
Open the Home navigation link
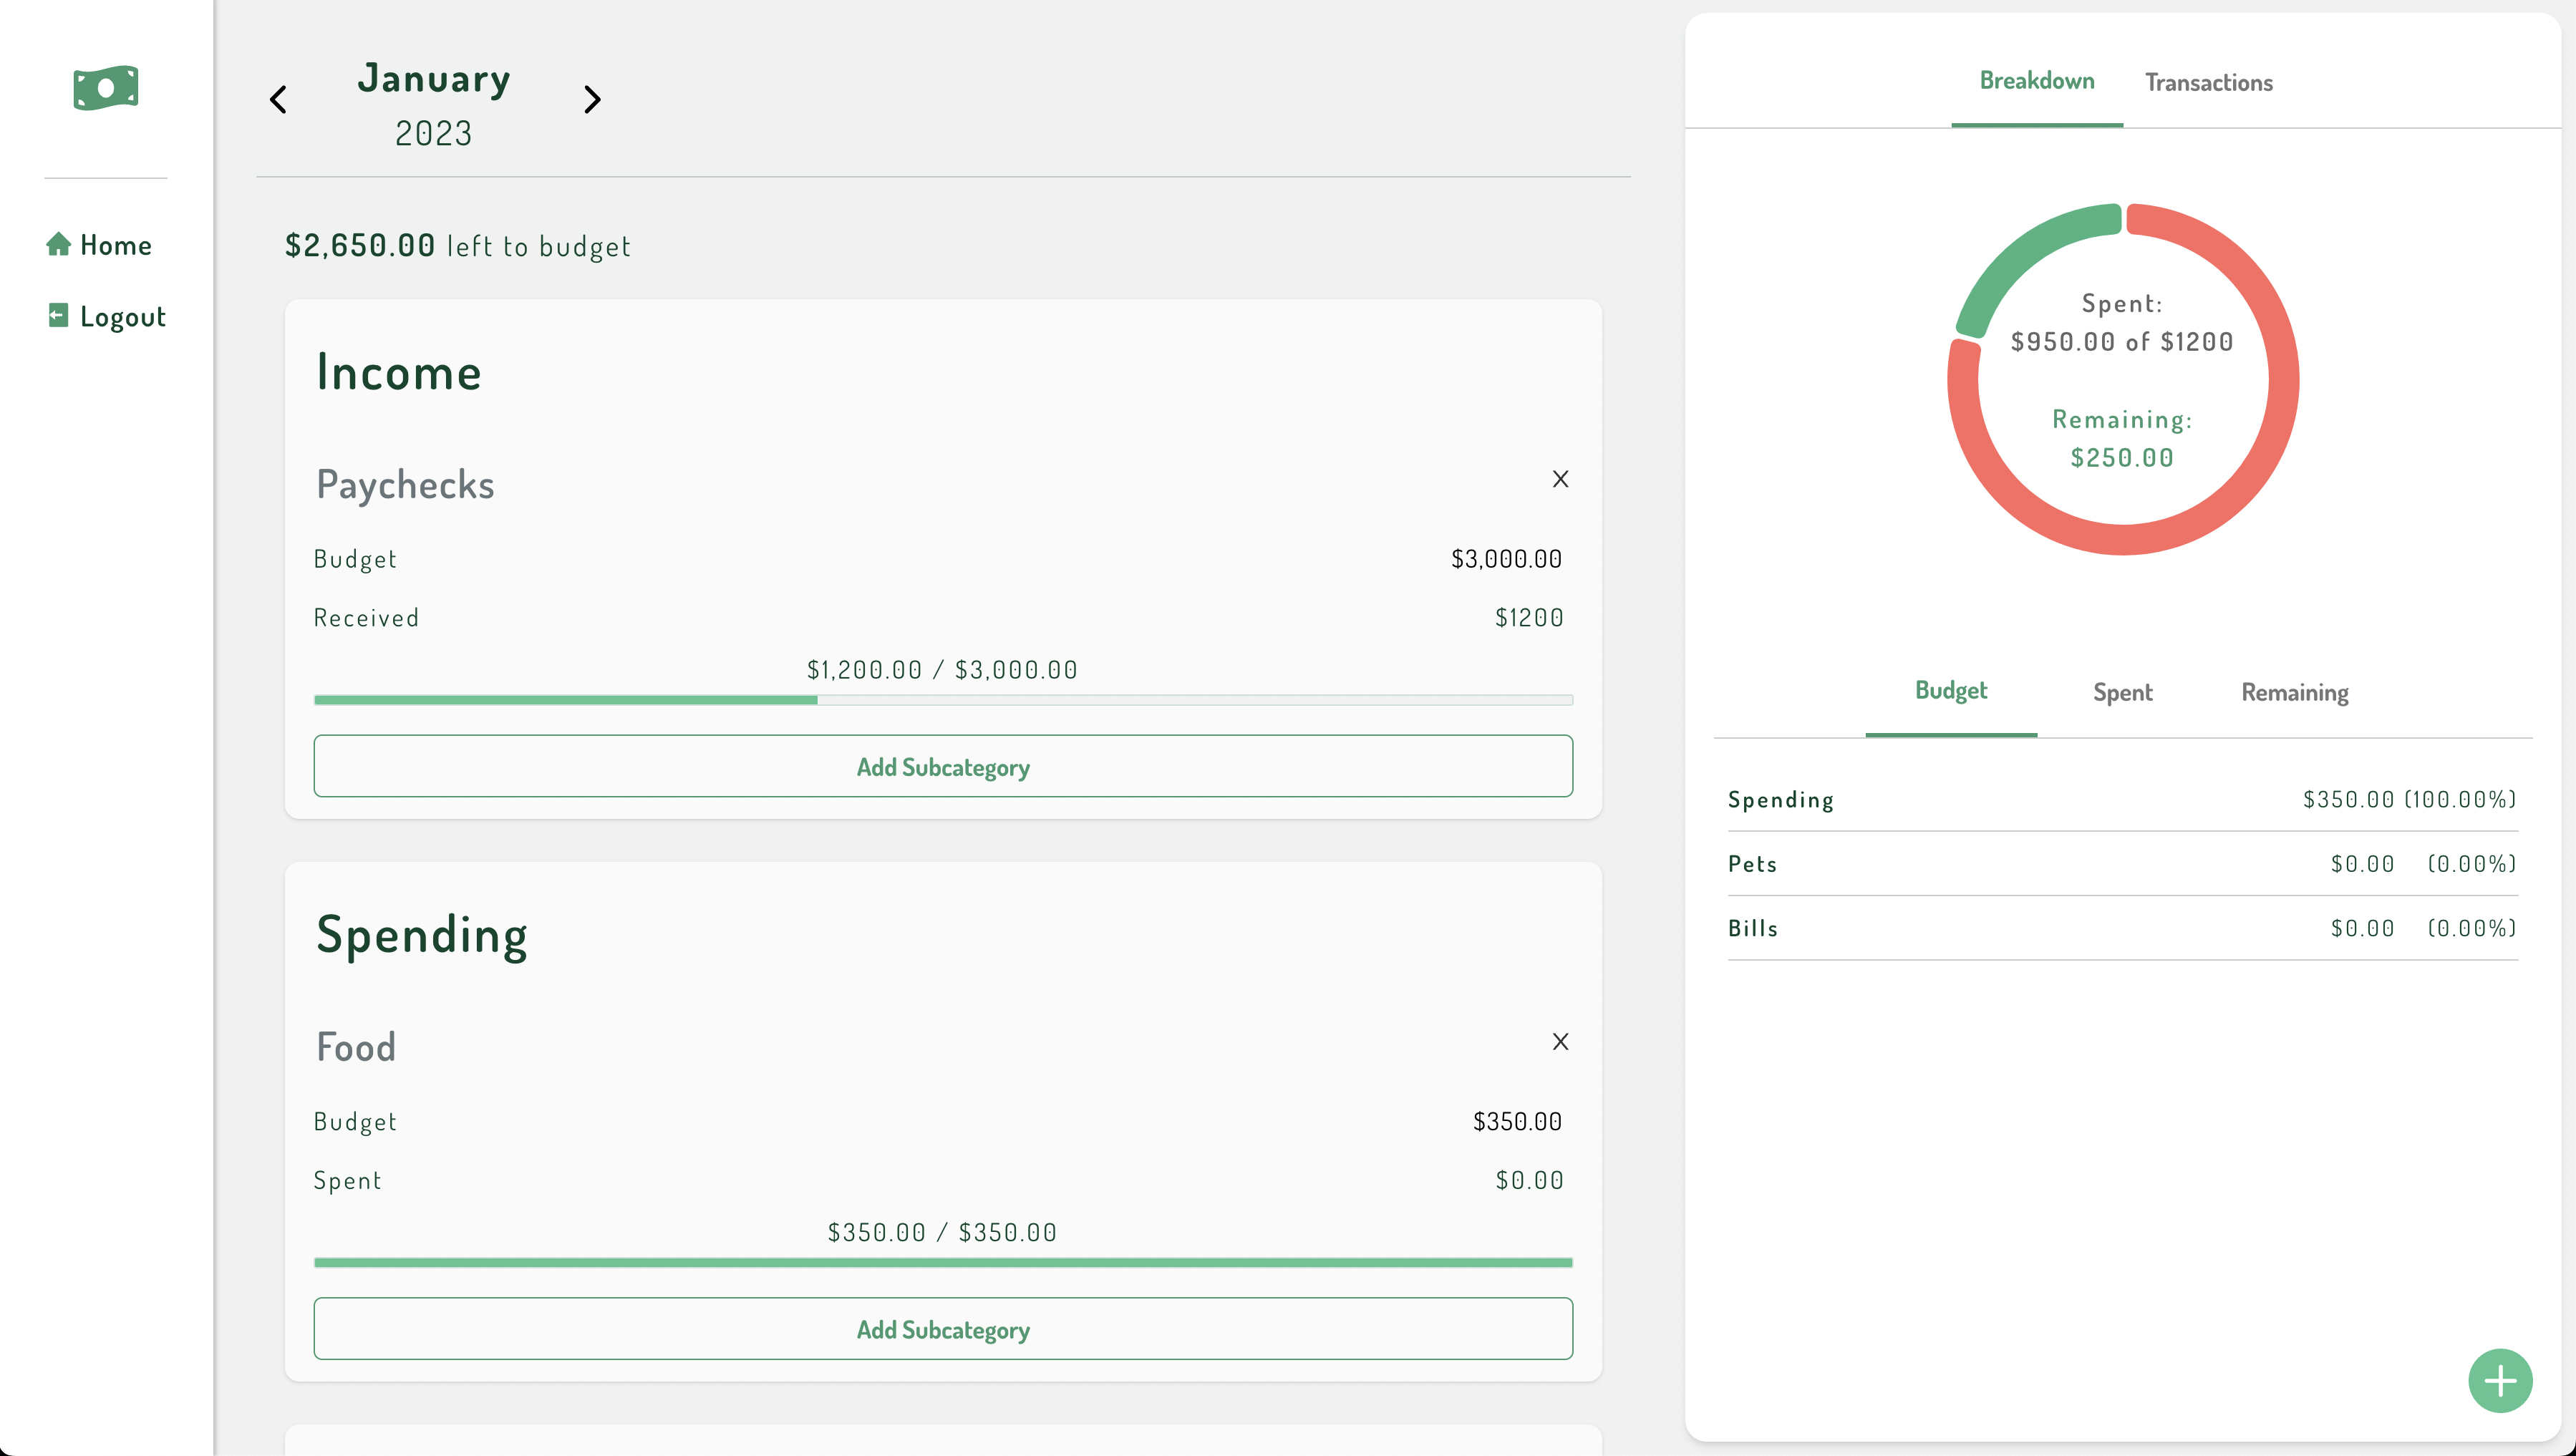tap(99, 245)
